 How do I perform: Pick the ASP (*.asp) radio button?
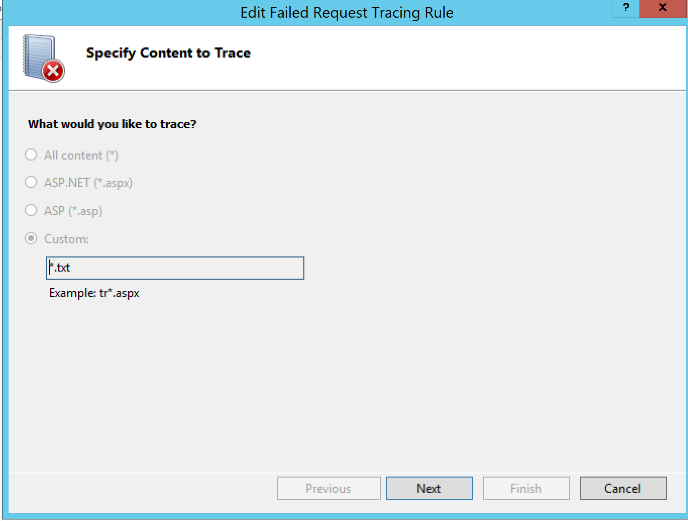tap(31, 211)
